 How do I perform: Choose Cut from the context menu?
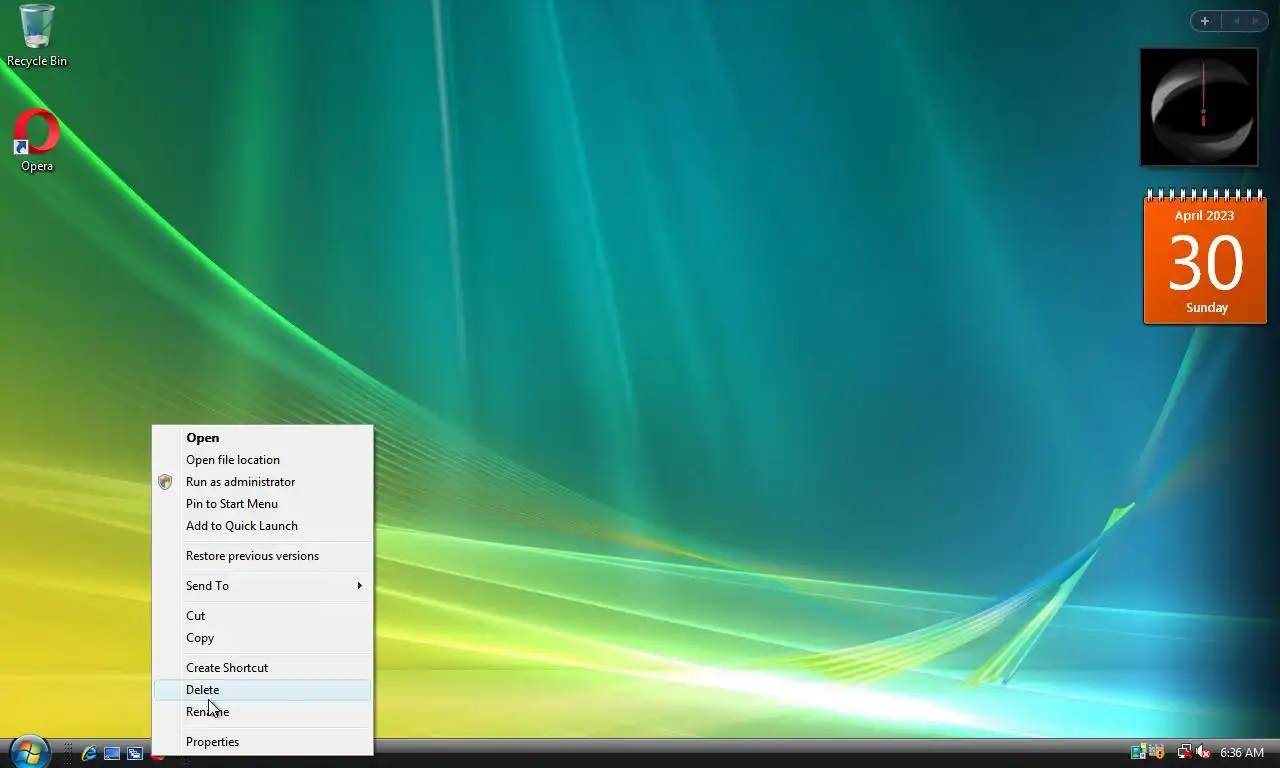[262, 616]
